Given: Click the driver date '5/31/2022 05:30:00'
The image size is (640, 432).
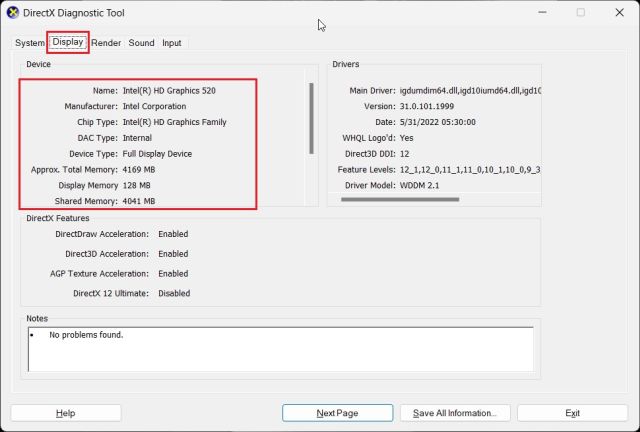Looking at the screenshot, I should [x=438, y=122].
